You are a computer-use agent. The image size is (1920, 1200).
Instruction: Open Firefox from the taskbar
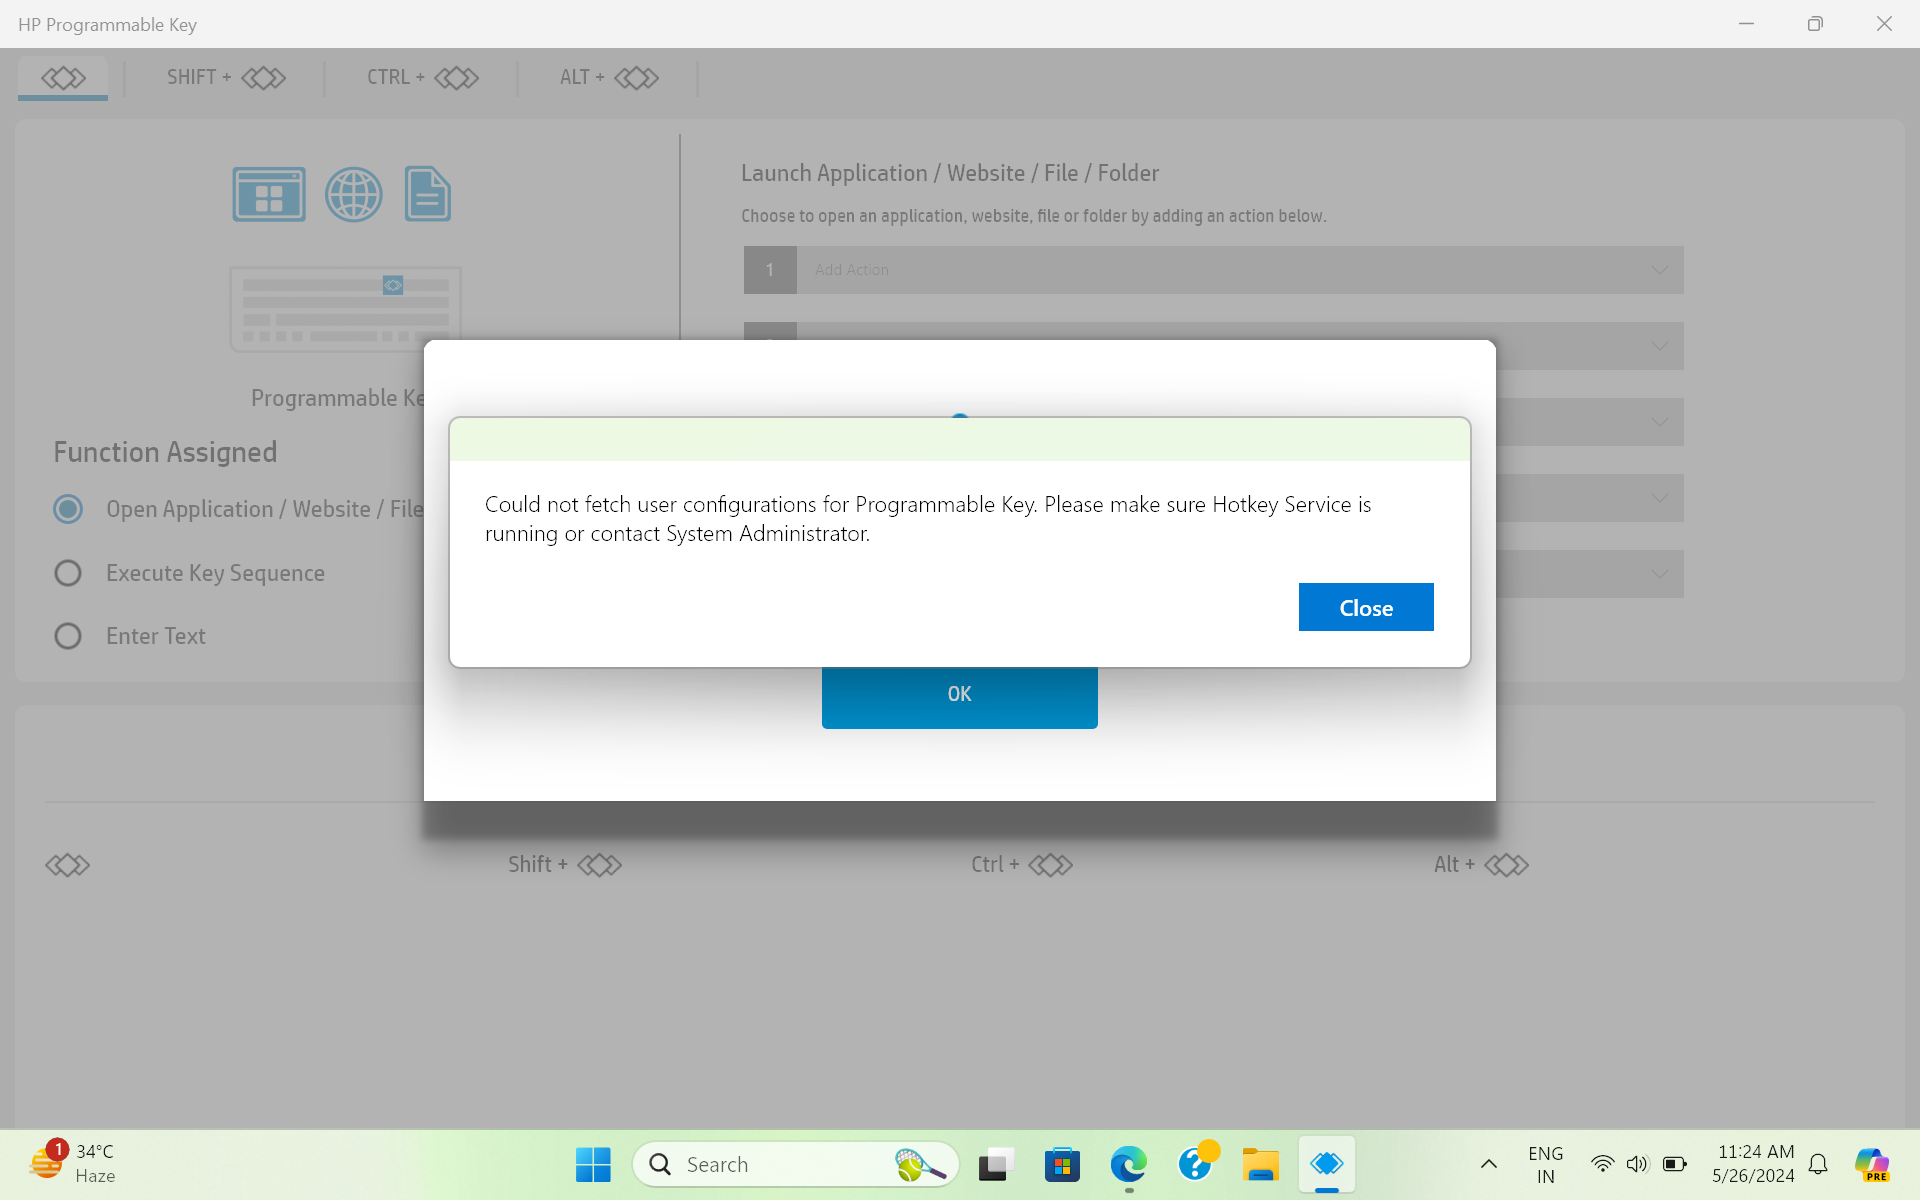[1194, 1163]
